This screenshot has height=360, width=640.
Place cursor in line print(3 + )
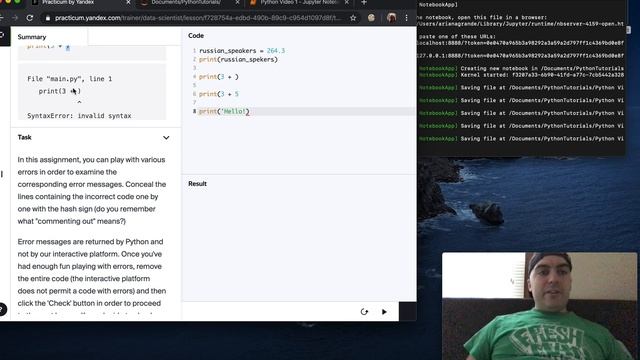coord(219,77)
